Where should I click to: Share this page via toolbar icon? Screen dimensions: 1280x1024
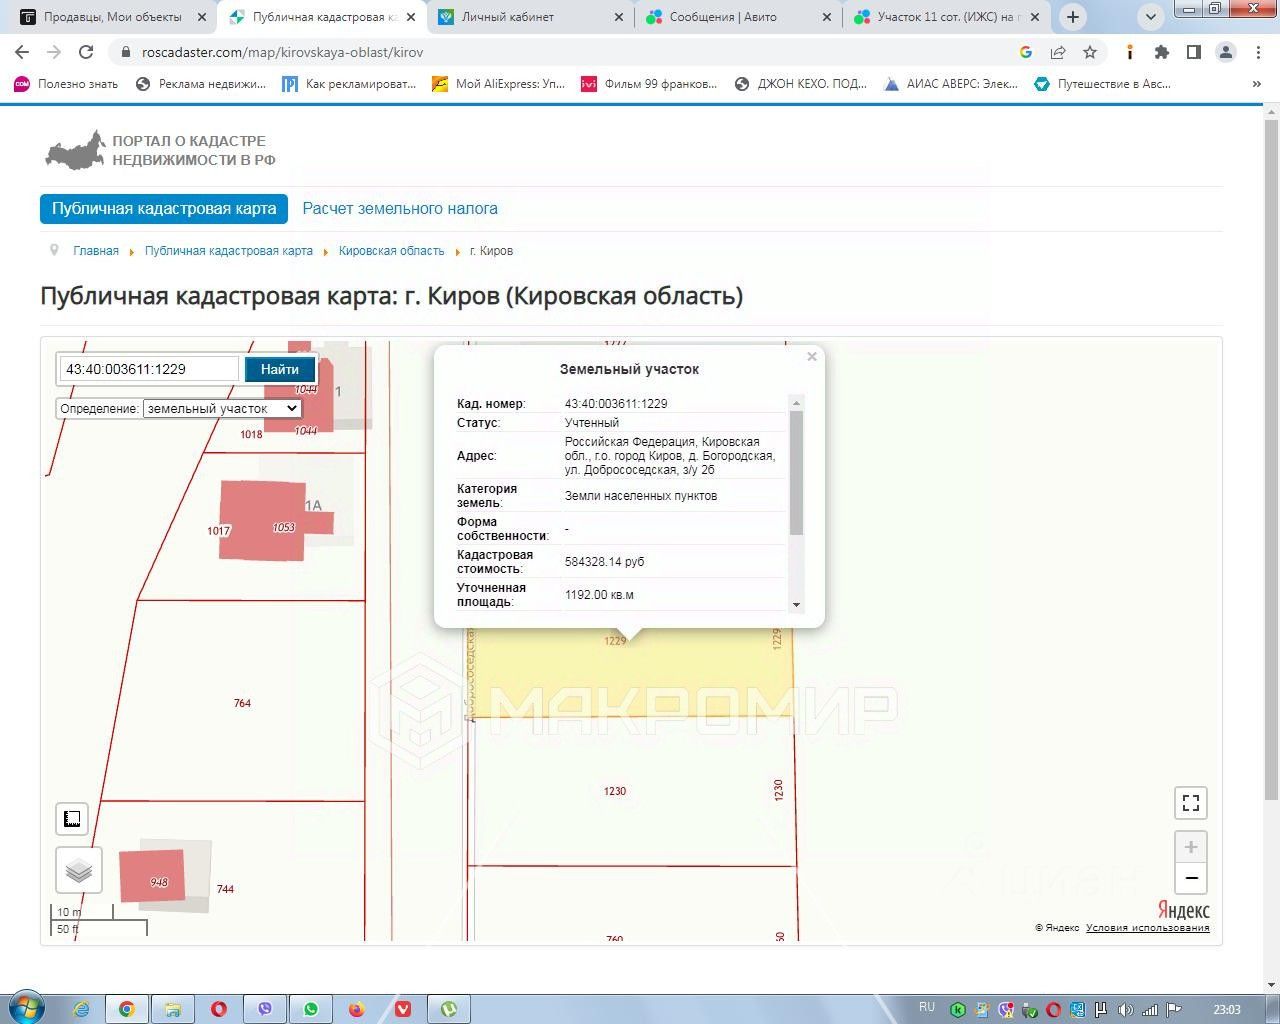1058,52
